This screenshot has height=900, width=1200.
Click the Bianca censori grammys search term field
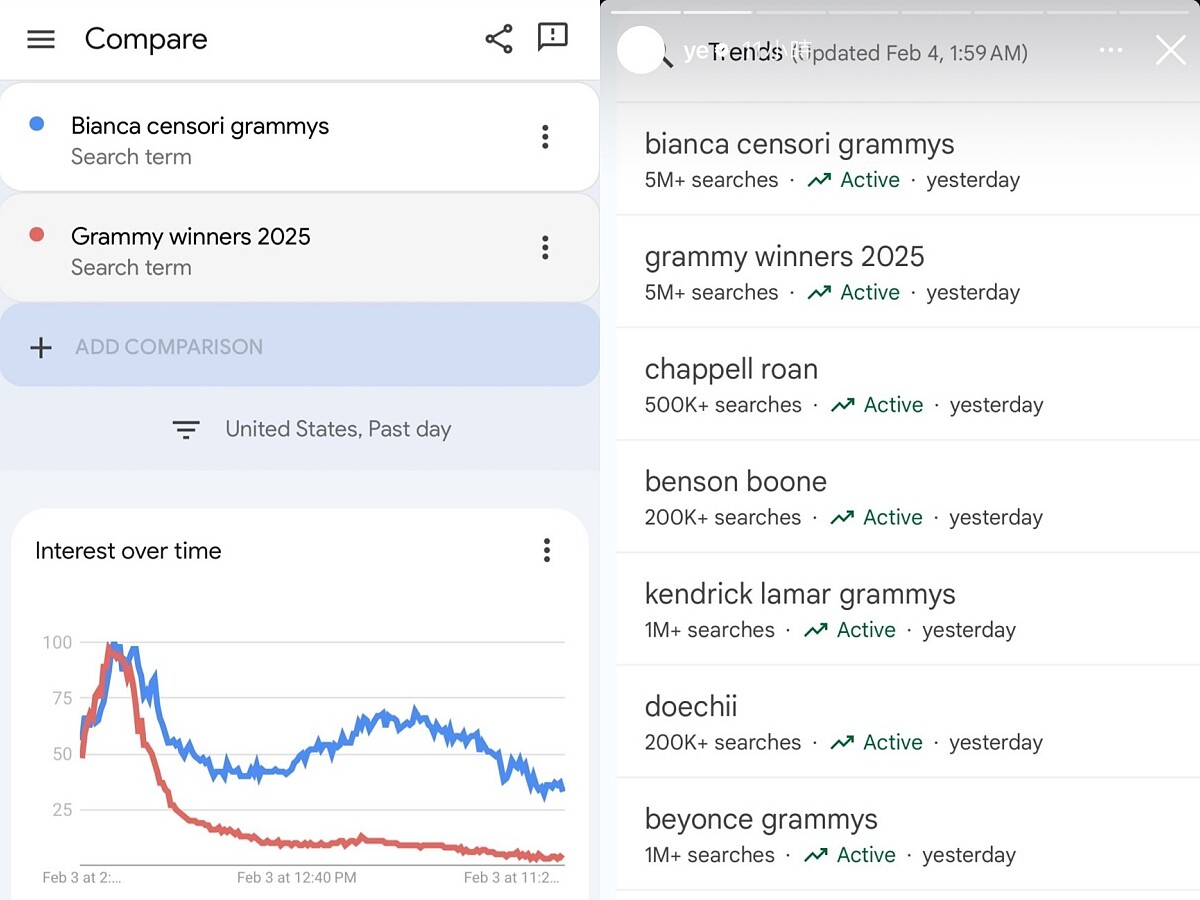click(200, 126)
